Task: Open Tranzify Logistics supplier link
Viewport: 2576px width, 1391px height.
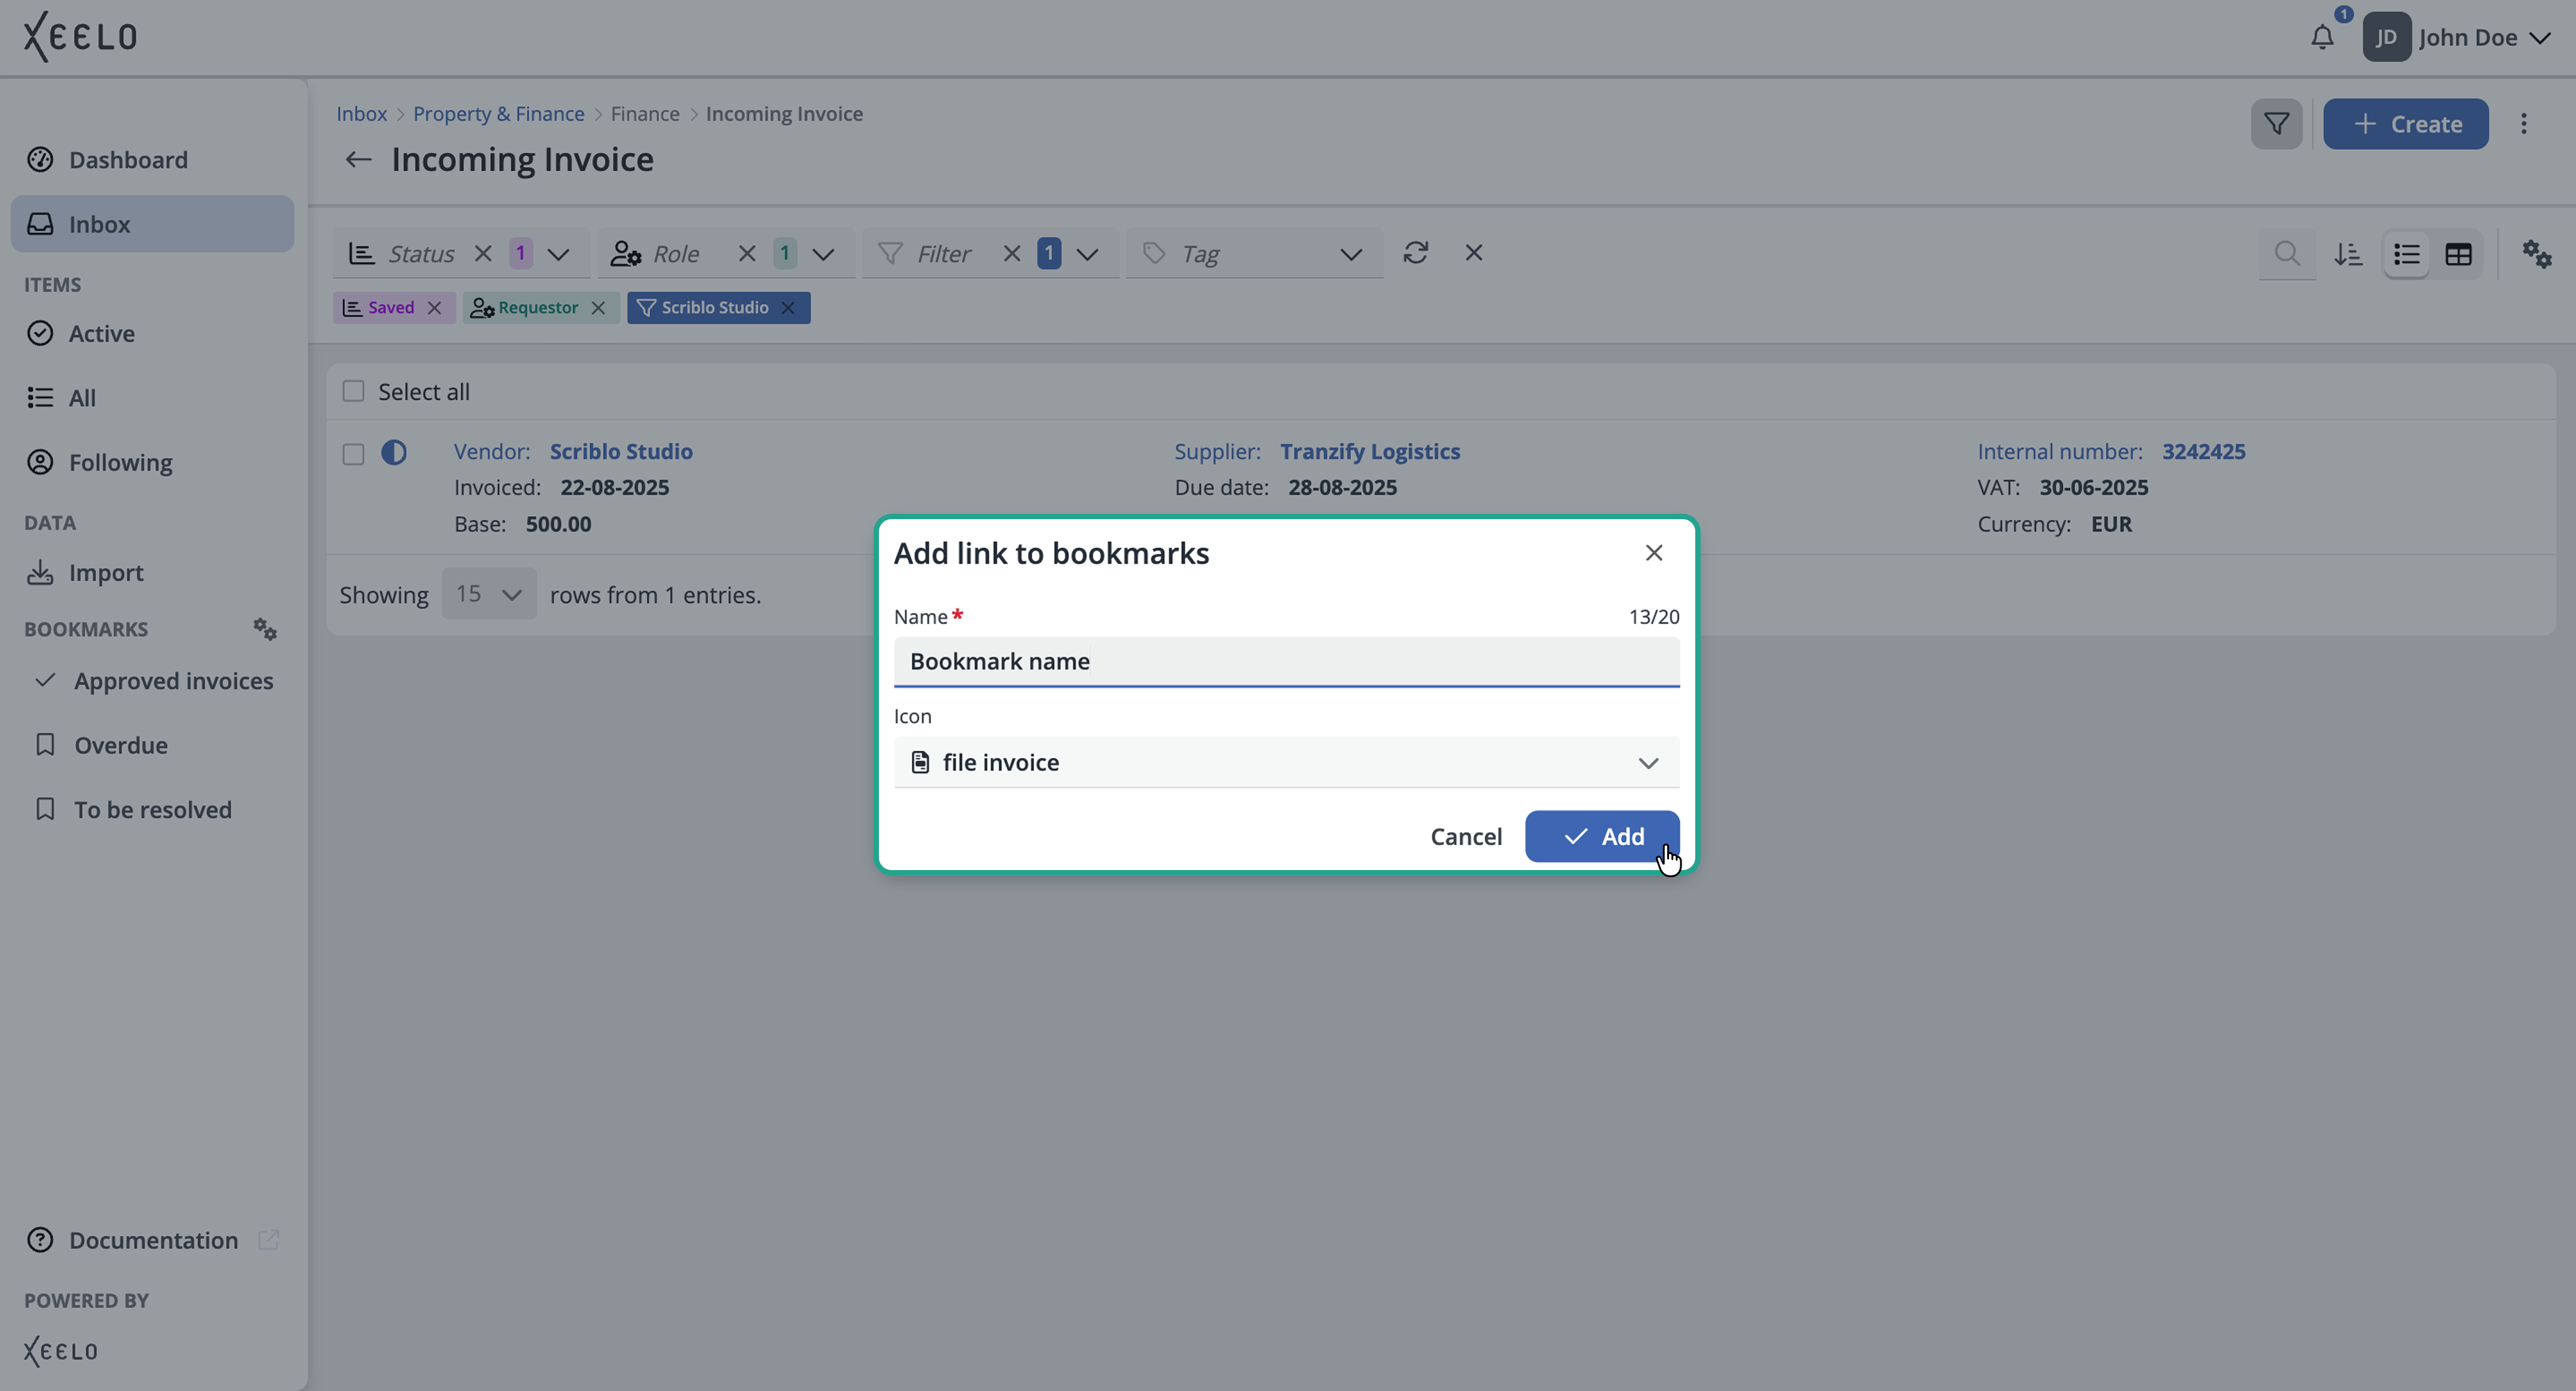Action: (x=1370, y=451)
